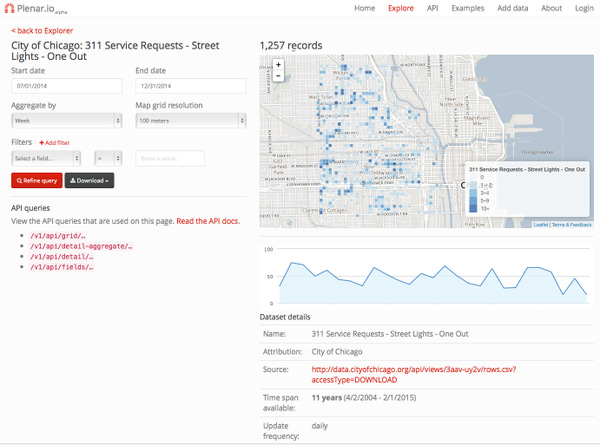The image size is (600, 445).
Task: Zoom out the map with minus button
Action: (x=279, y=76)
